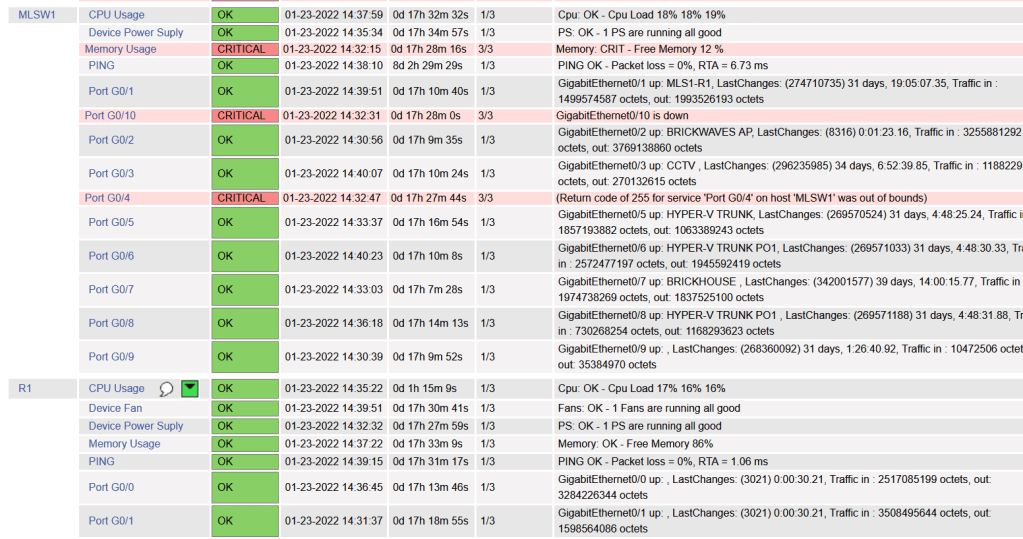This screenshot has height=539, width=1023.
Task: Click the CRITICAL status cell for Memory Usage
Action: tap(242, 49)
